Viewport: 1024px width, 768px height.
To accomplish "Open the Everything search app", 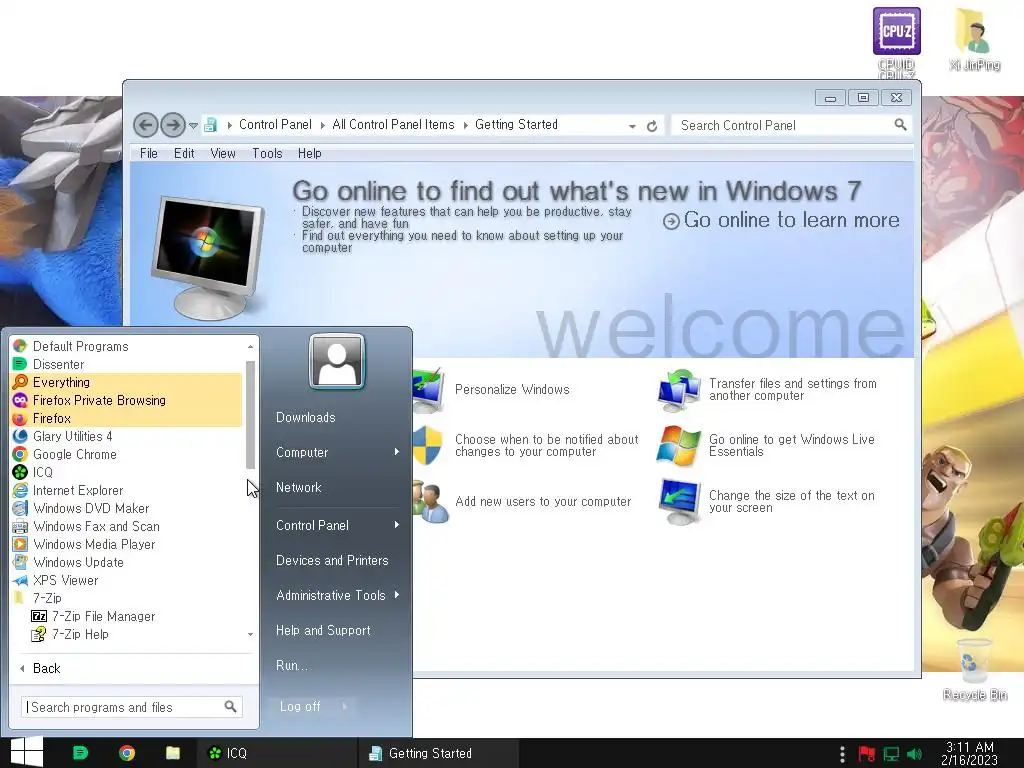I will (x=61, y=382).
